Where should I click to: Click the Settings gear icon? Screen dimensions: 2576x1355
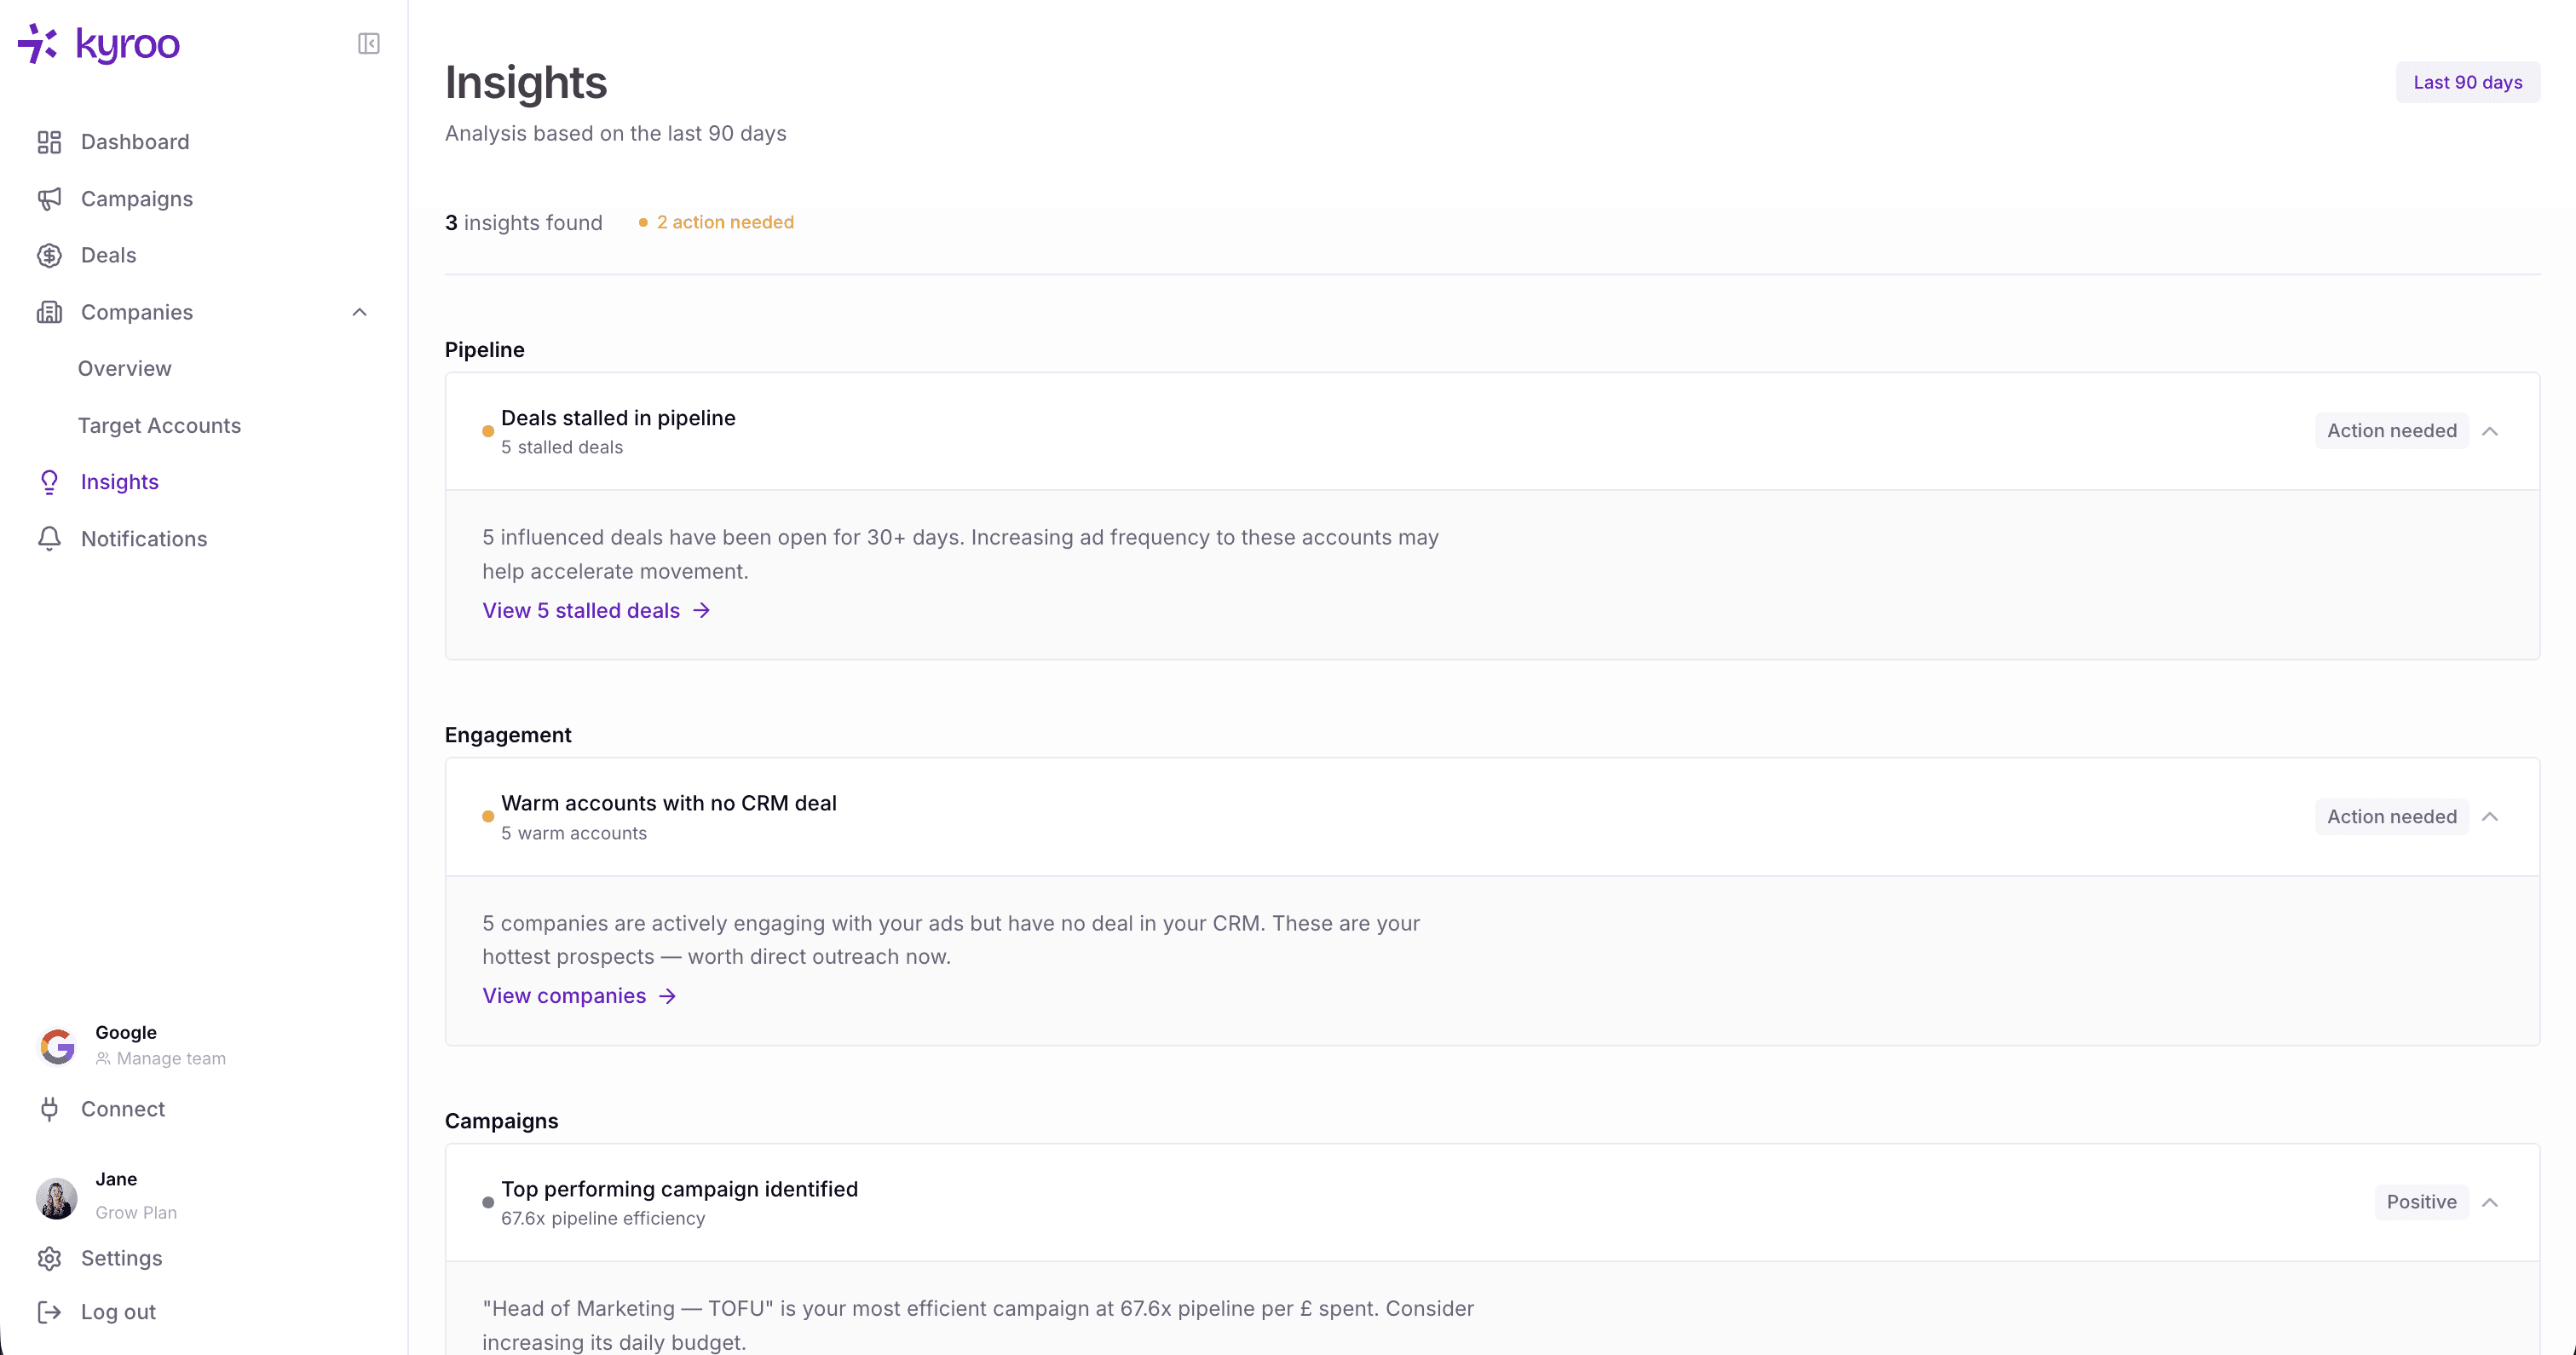[49, 1258]
